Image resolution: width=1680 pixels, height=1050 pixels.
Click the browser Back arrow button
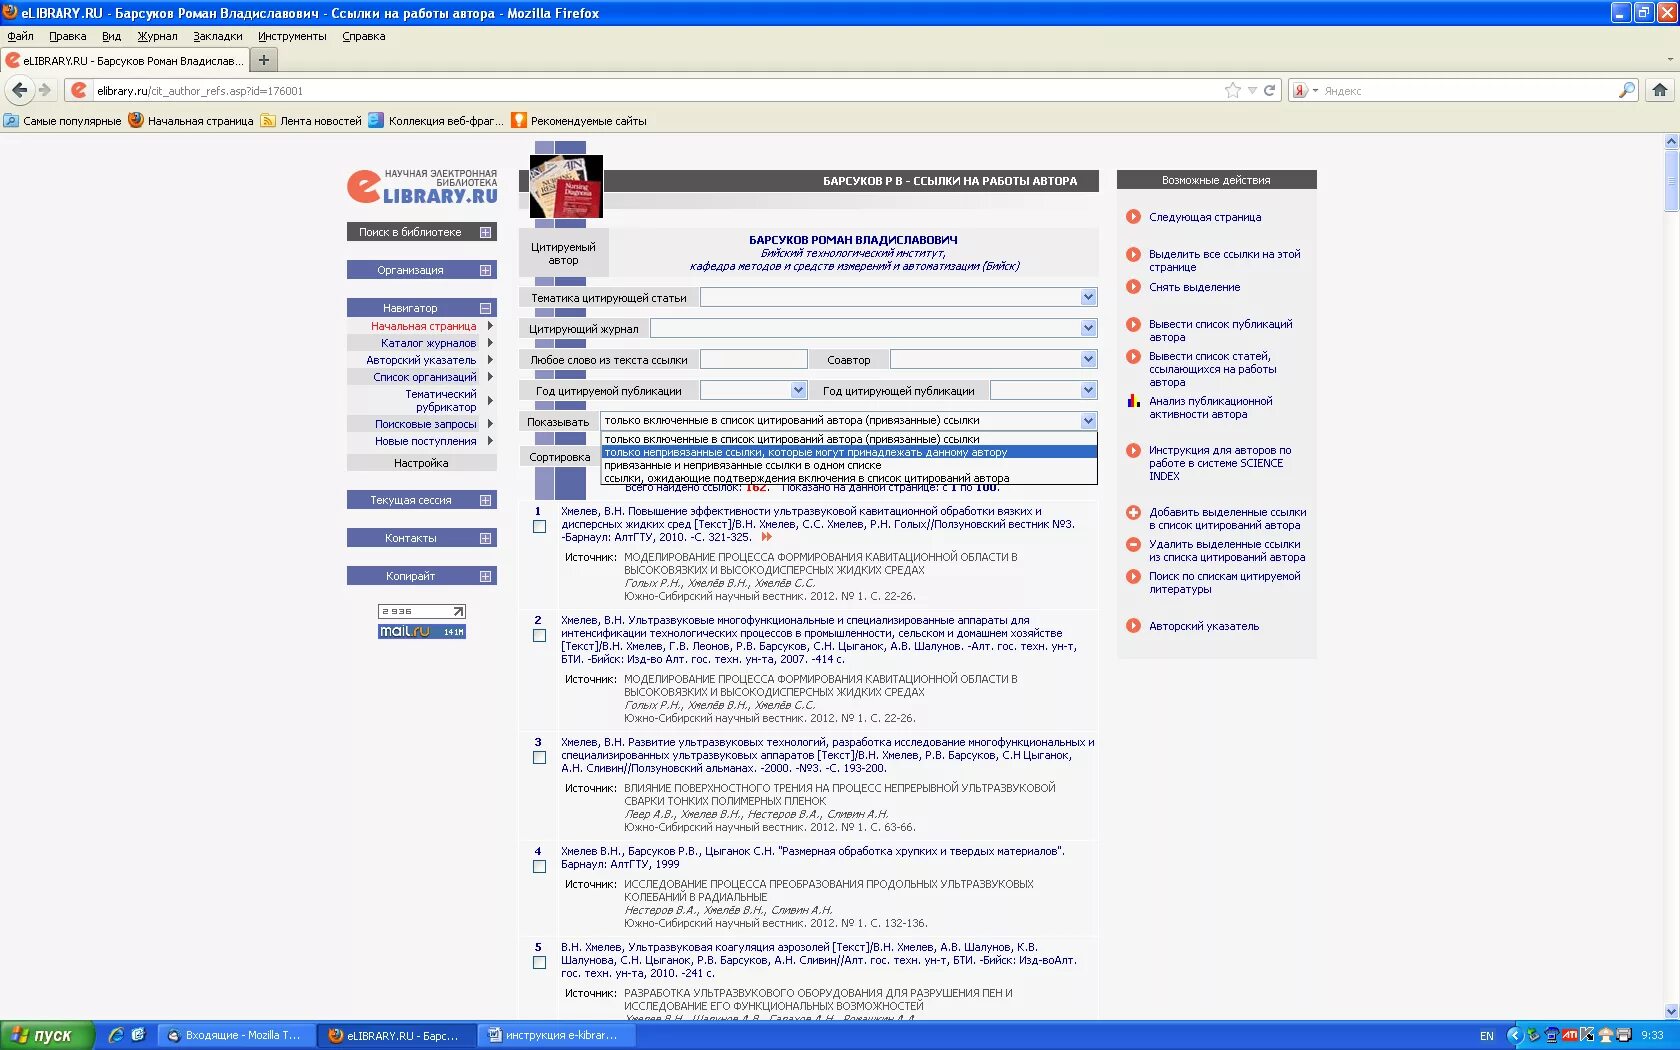pyautogui.click(x=19, y=90)
